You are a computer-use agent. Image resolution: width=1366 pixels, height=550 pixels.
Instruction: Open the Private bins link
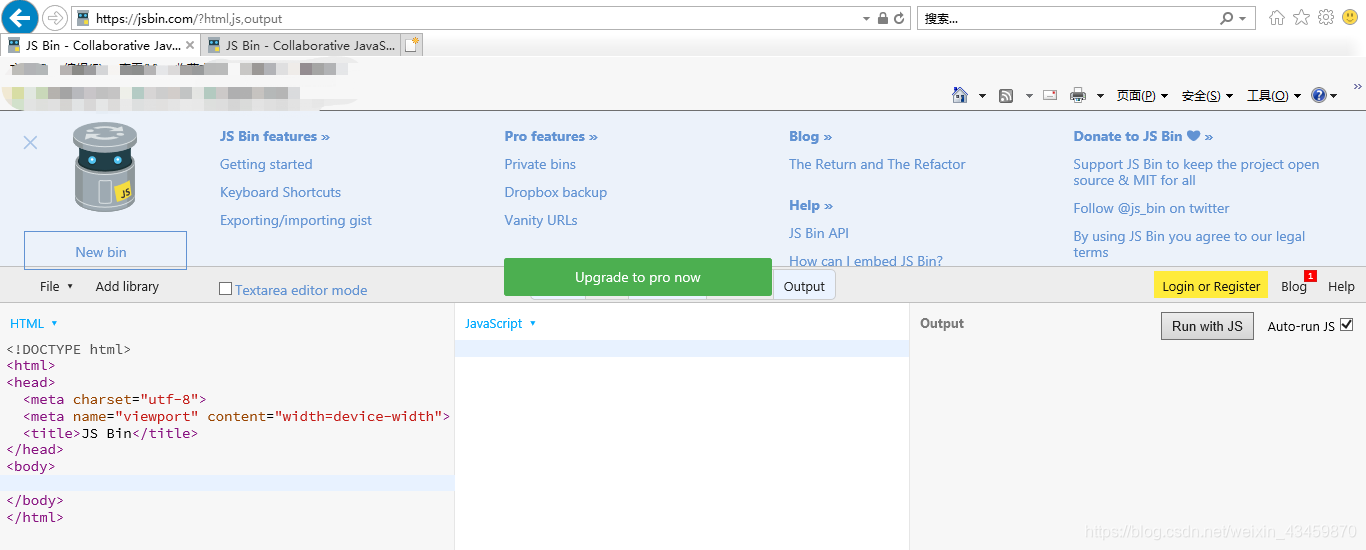(540, 164)
